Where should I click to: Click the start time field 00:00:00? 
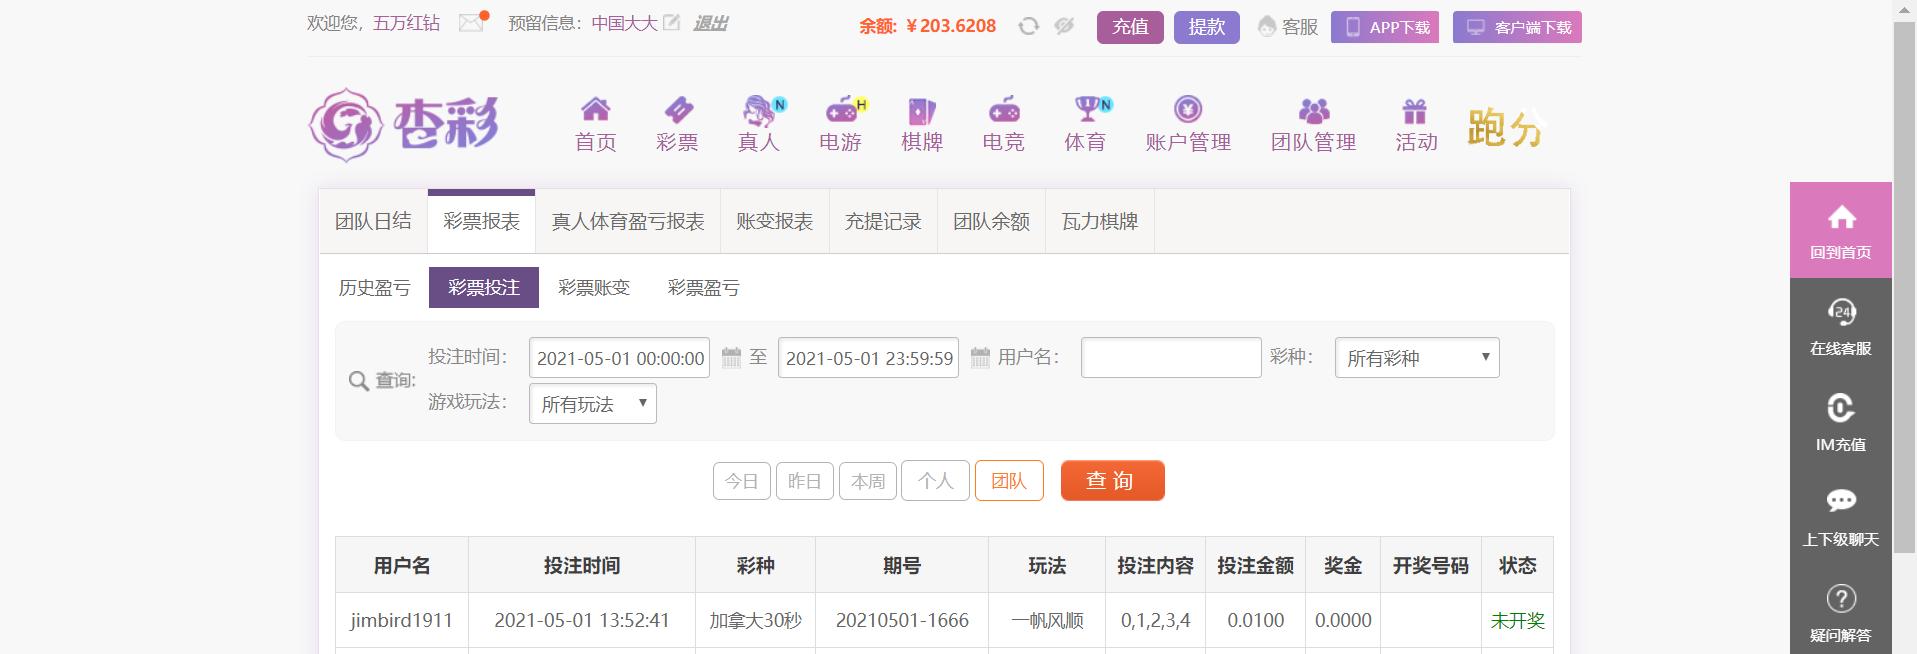(x=619, y=358)
